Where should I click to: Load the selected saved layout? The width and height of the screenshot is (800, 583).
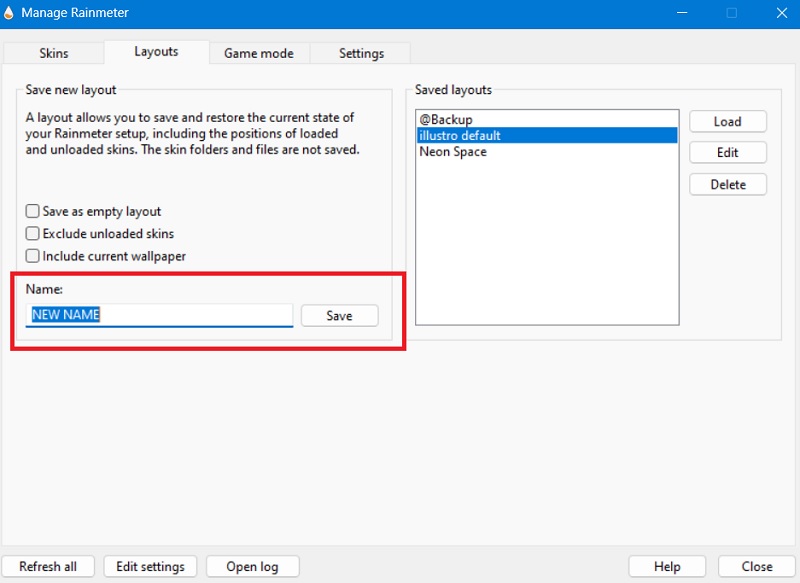pyautogui.click(x=727, y=121)
